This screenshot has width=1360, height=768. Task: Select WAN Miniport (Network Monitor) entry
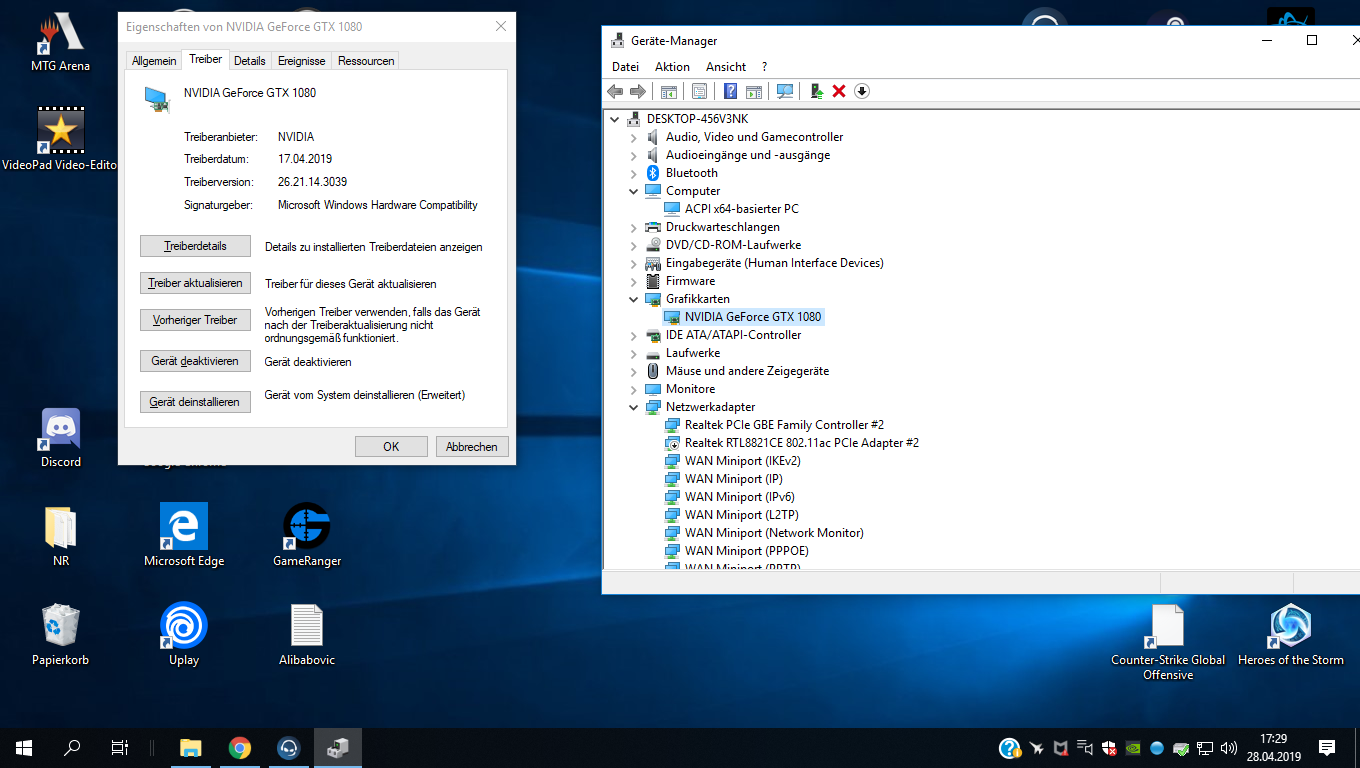774,533
